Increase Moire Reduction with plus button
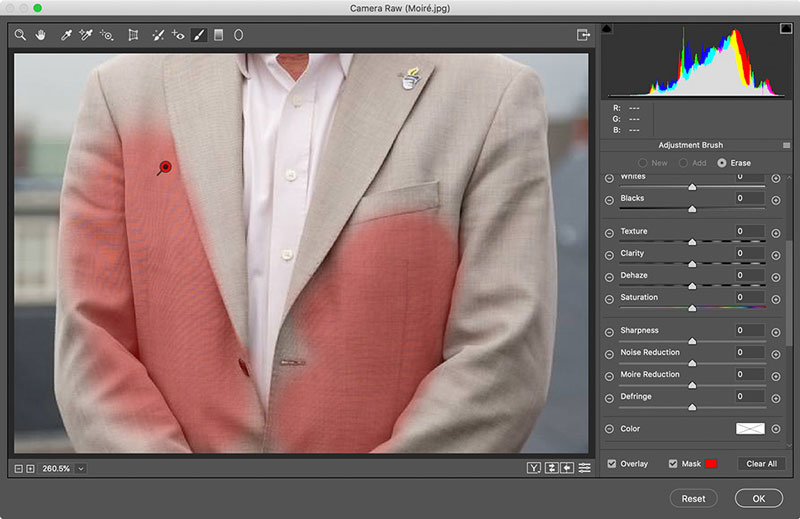 (x=775, y=375)
